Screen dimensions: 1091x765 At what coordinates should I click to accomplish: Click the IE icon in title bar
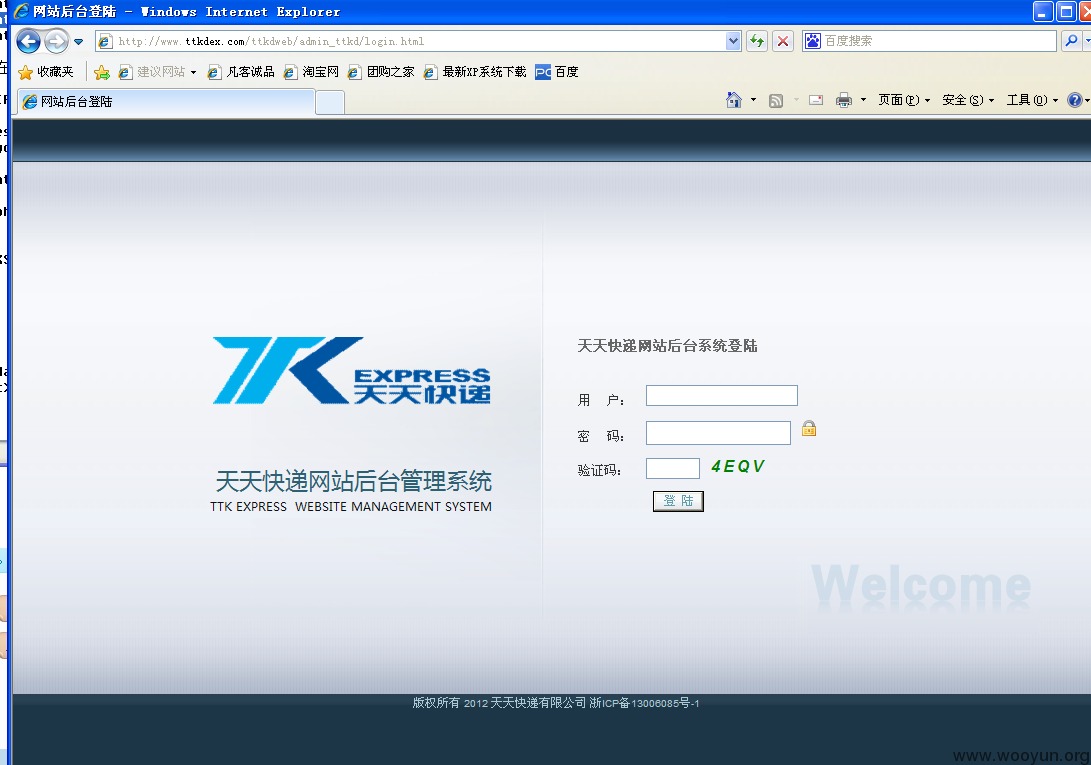(x=22, y=11)
